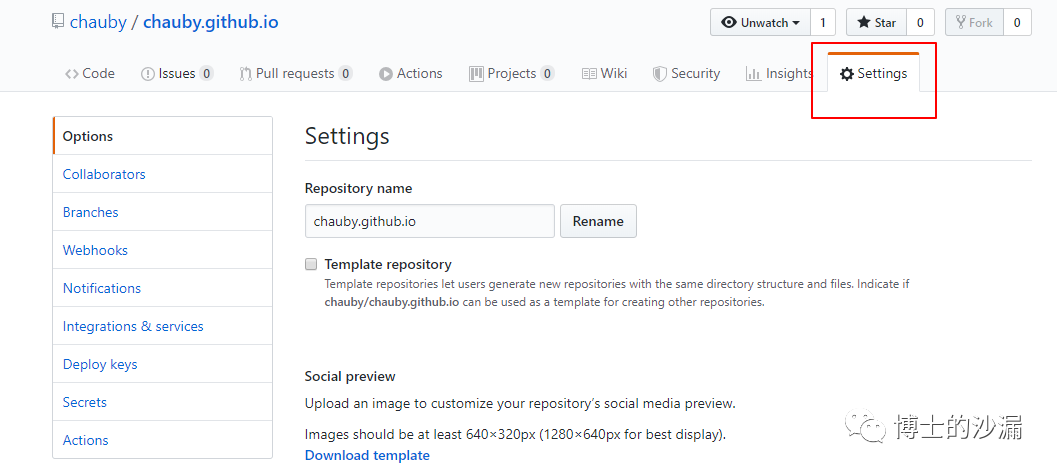The height and width of the screenshot is (474, 1057).
Task: Click the Social preview heading
Action: (x=350, y=376)
